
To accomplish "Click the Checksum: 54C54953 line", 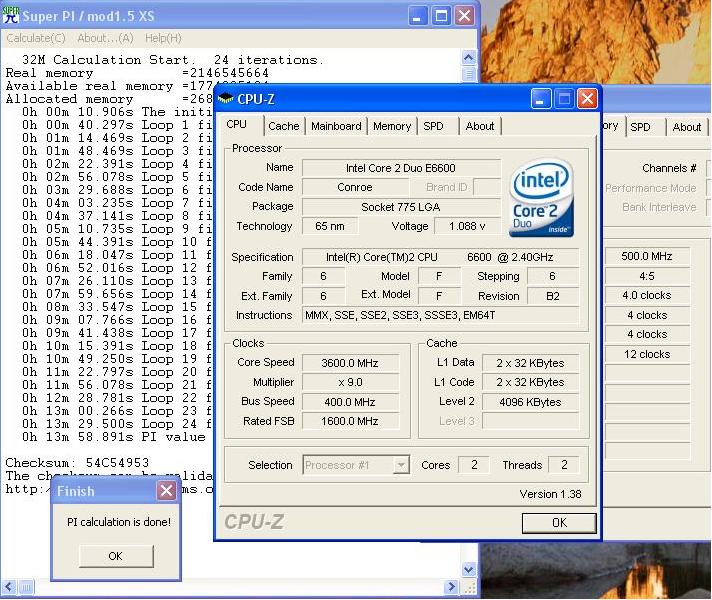I will 77,463.
